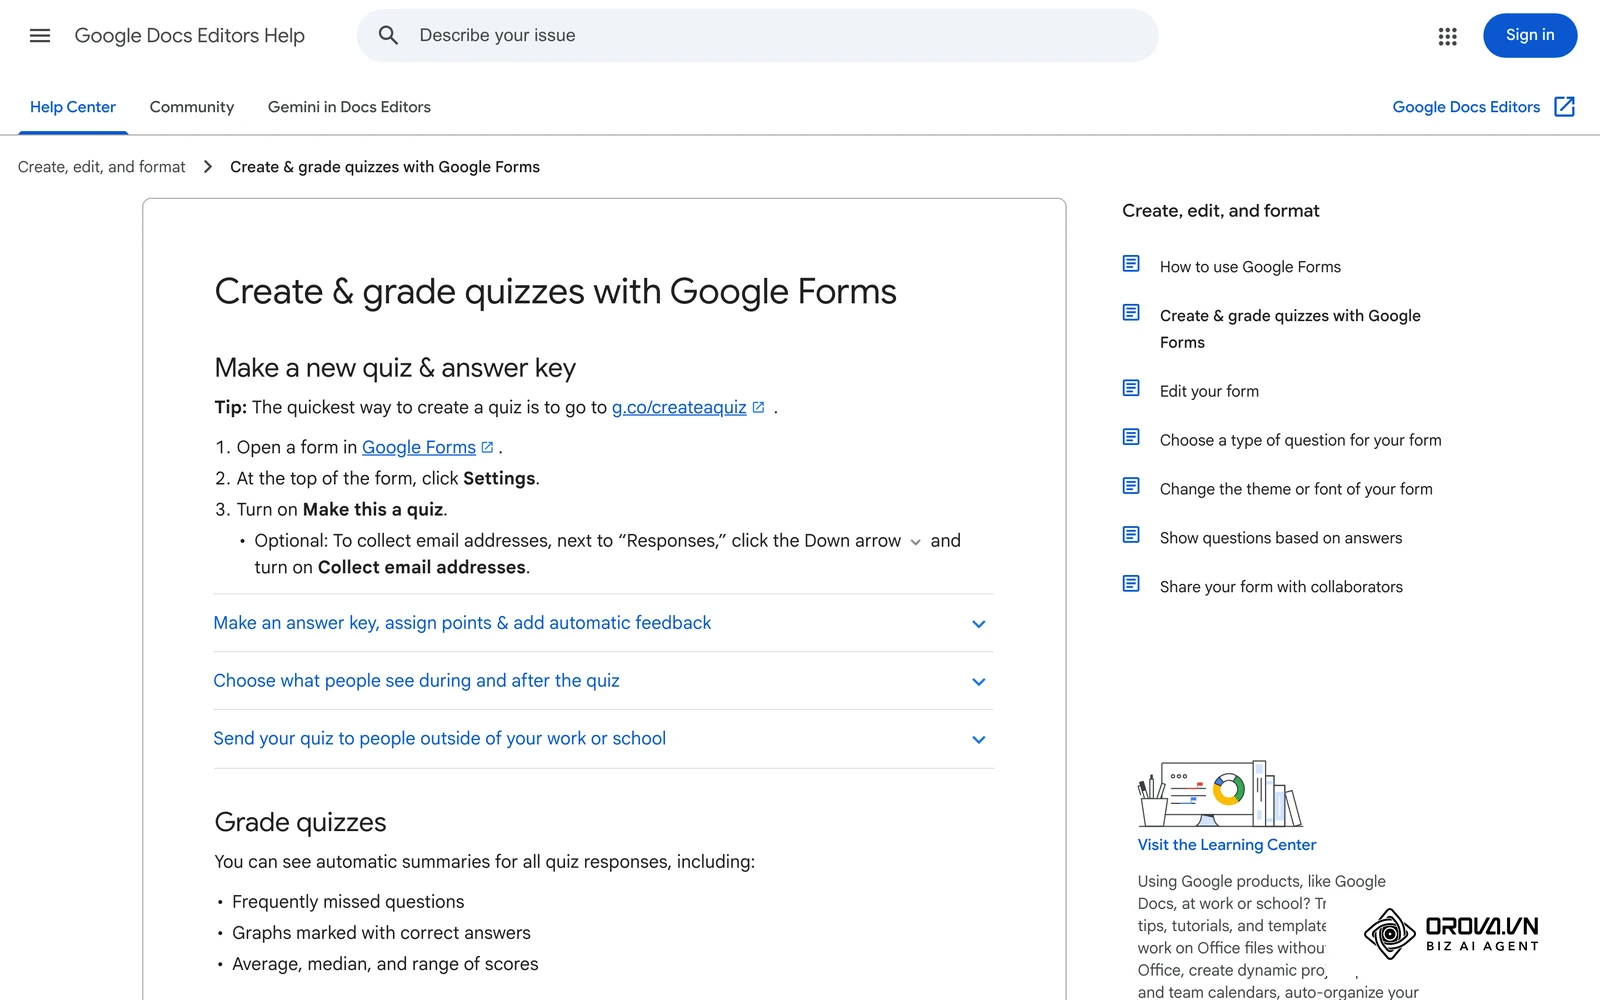Open the Google Docs Editors link

click(x=1466, y=107)
